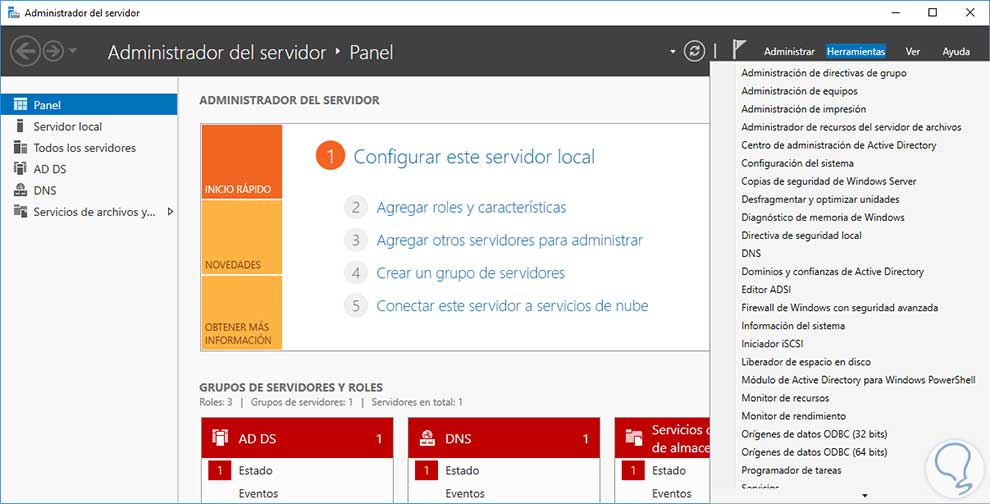Click the Servidor local sidebar icon
Viewport: 990px width, 504px height.
[20, 126]
